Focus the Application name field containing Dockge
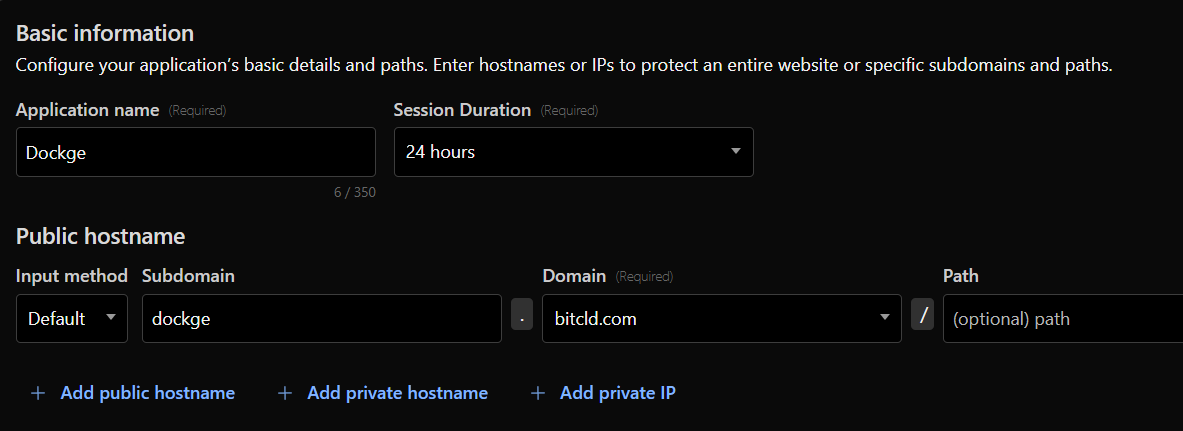 (196, 152)
